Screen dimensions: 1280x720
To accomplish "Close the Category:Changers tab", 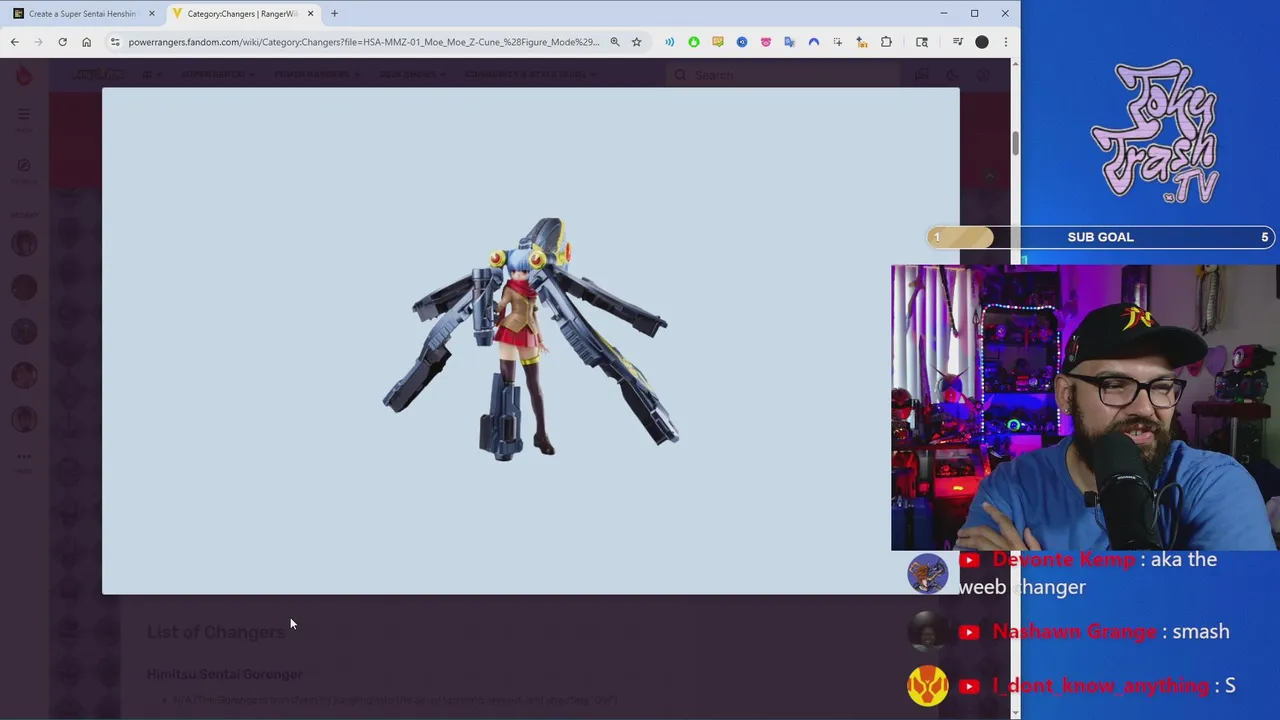I will (x=310, y=13).
